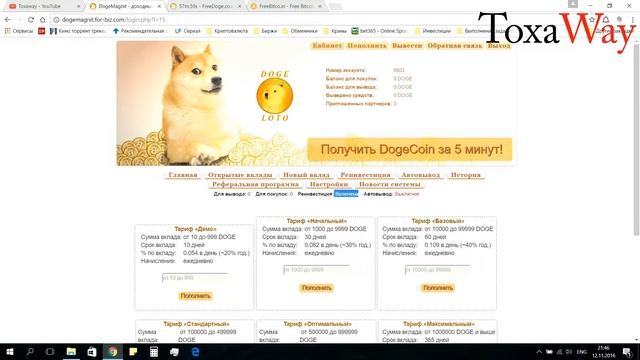The width and height of the screenshot is (640, 360).
Task: Toggle the Автовывод Выключен status
Action: [407, 194]
